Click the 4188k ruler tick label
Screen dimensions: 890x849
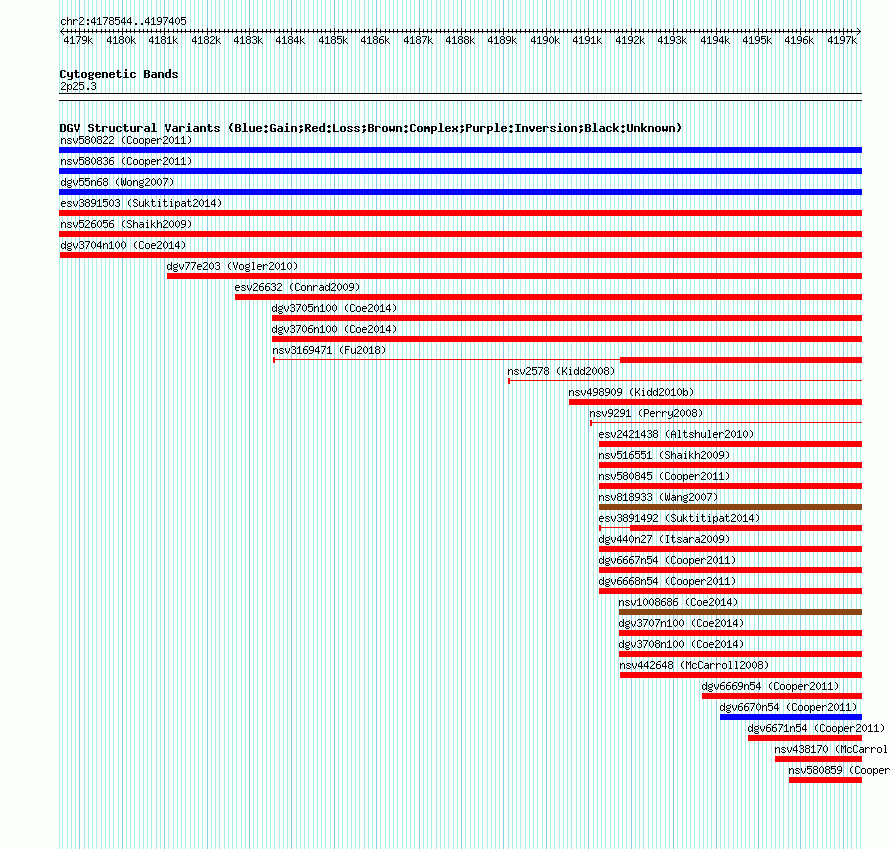(460, 40)
